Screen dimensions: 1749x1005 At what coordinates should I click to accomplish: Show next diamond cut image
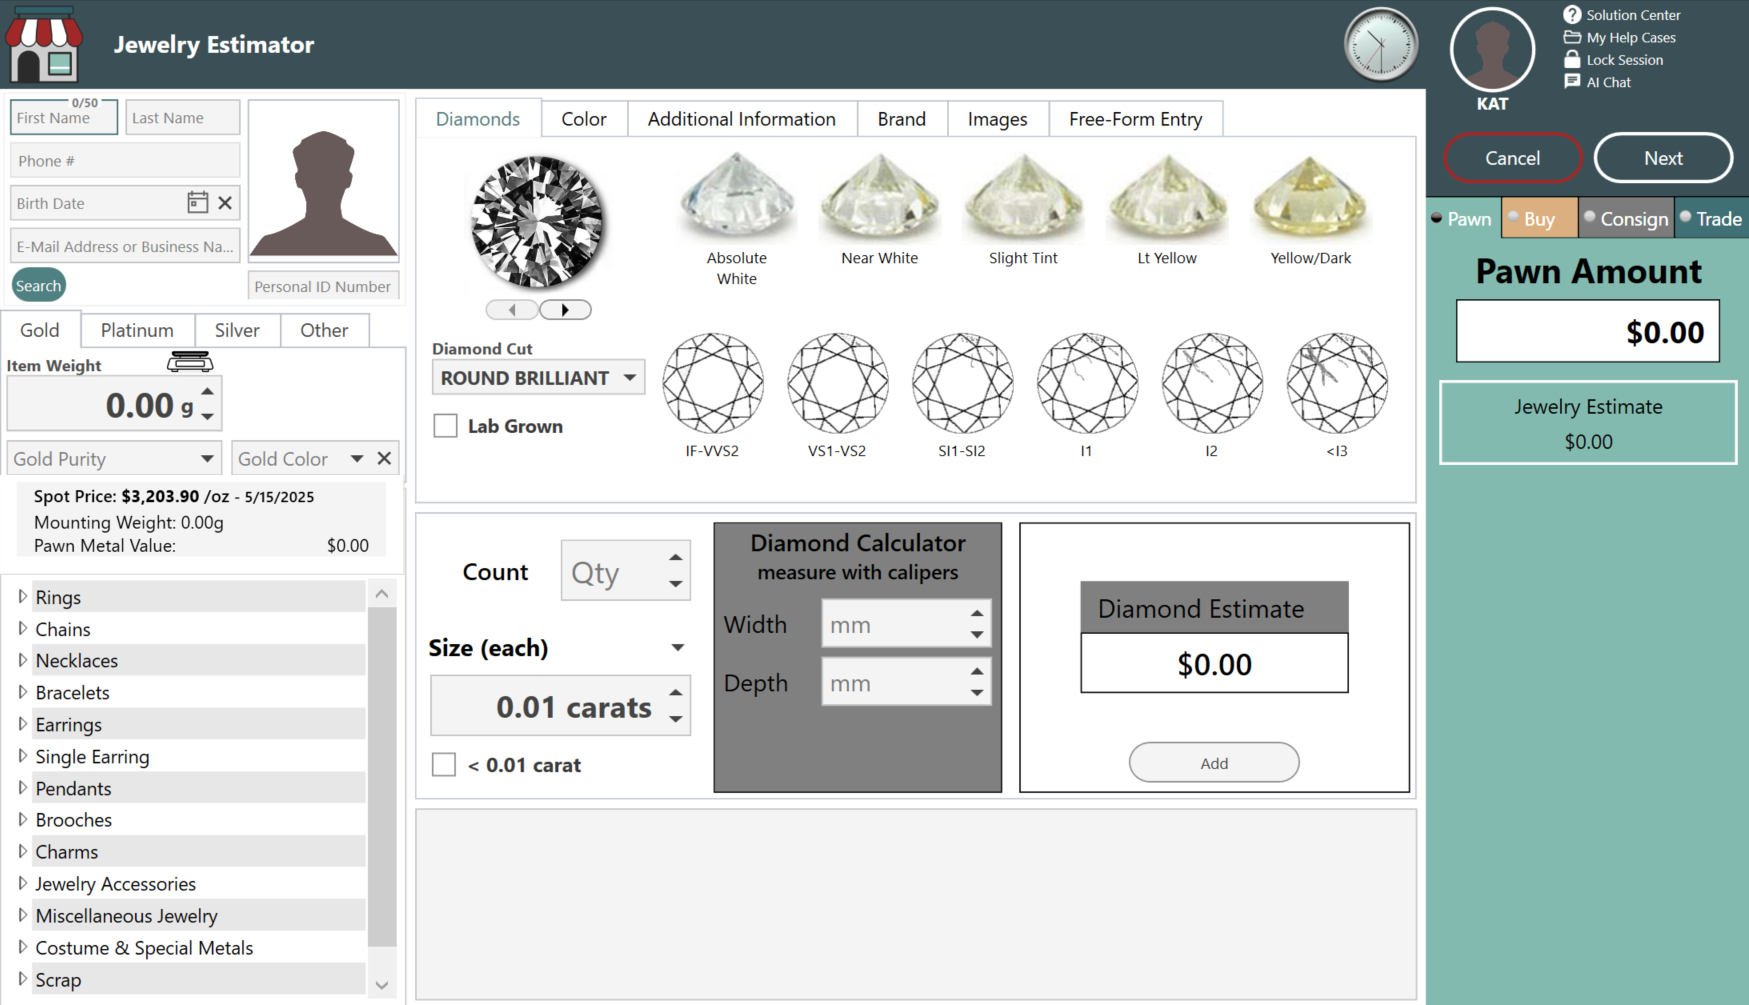pos(565,310)
